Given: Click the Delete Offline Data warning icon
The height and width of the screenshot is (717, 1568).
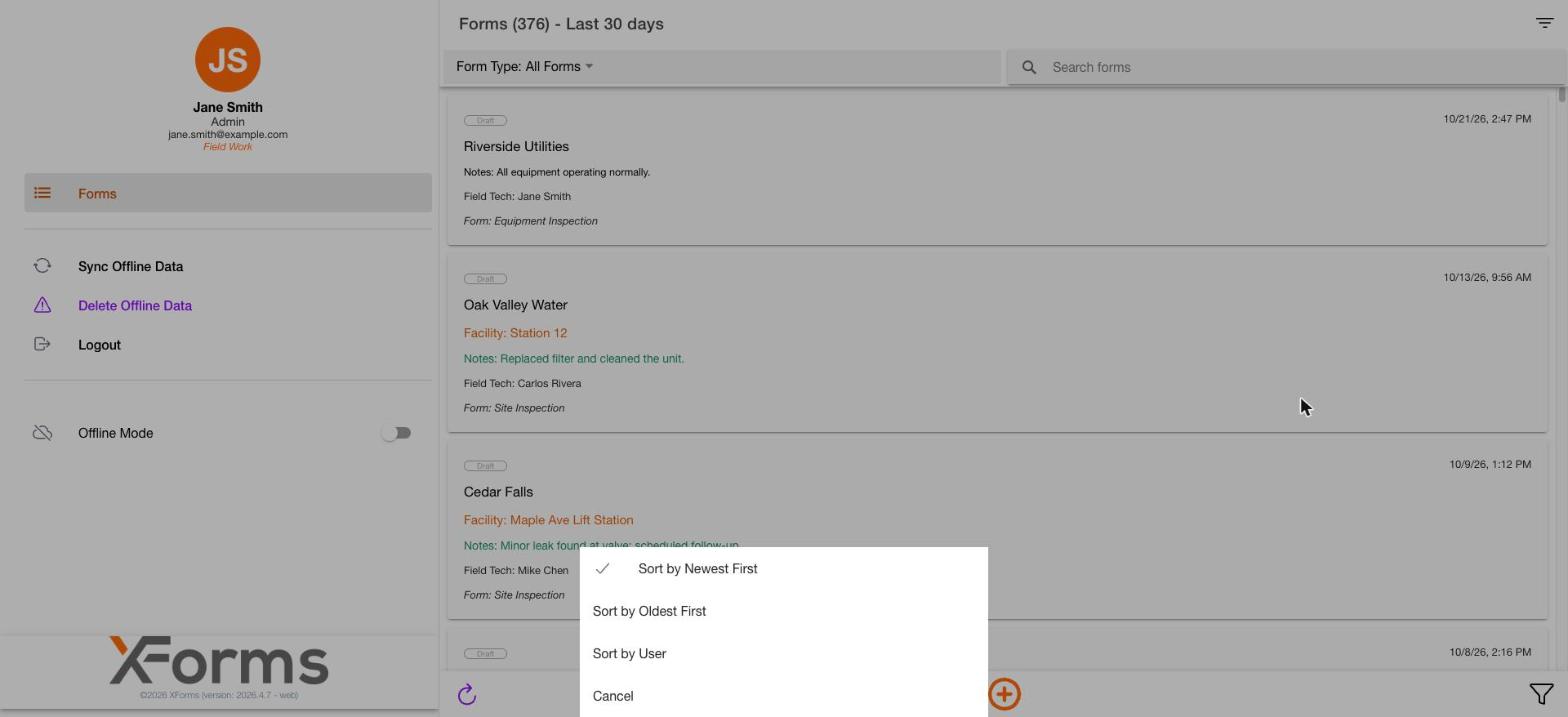Looking at the screenshot, I should point(42,305).
